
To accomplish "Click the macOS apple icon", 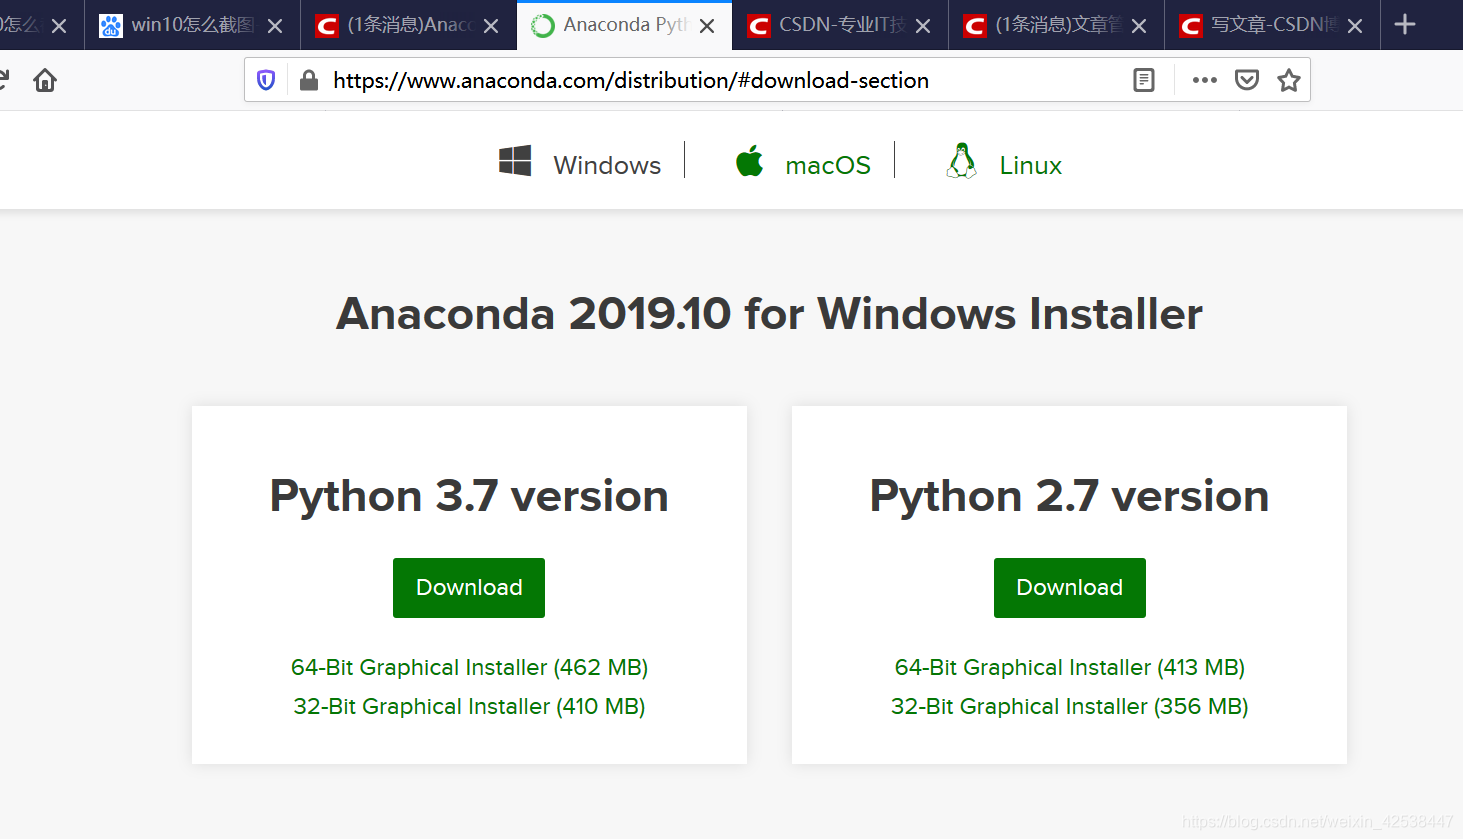I will click(x=749, y=161).
